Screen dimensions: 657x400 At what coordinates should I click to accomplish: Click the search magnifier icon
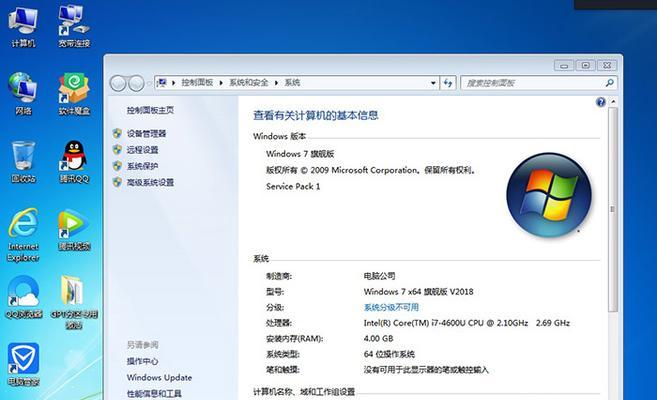pos(610,83)
